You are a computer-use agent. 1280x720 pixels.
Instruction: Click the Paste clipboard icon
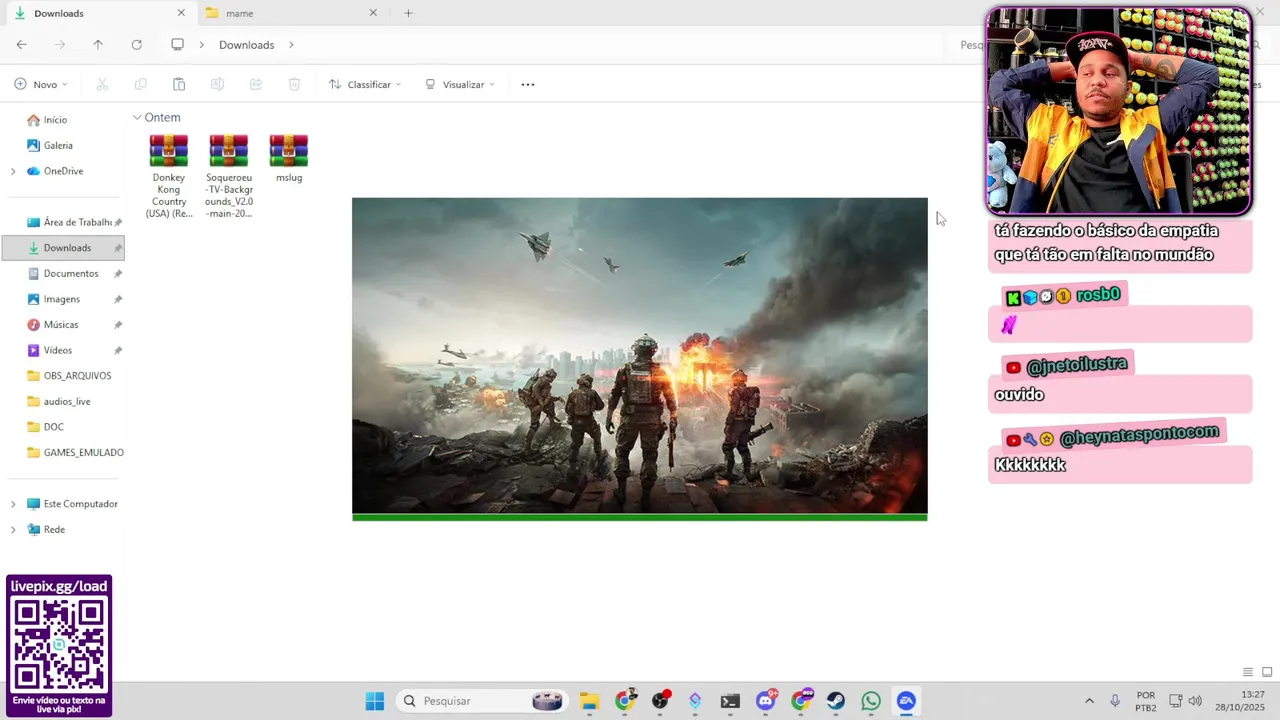pos(179,85)
